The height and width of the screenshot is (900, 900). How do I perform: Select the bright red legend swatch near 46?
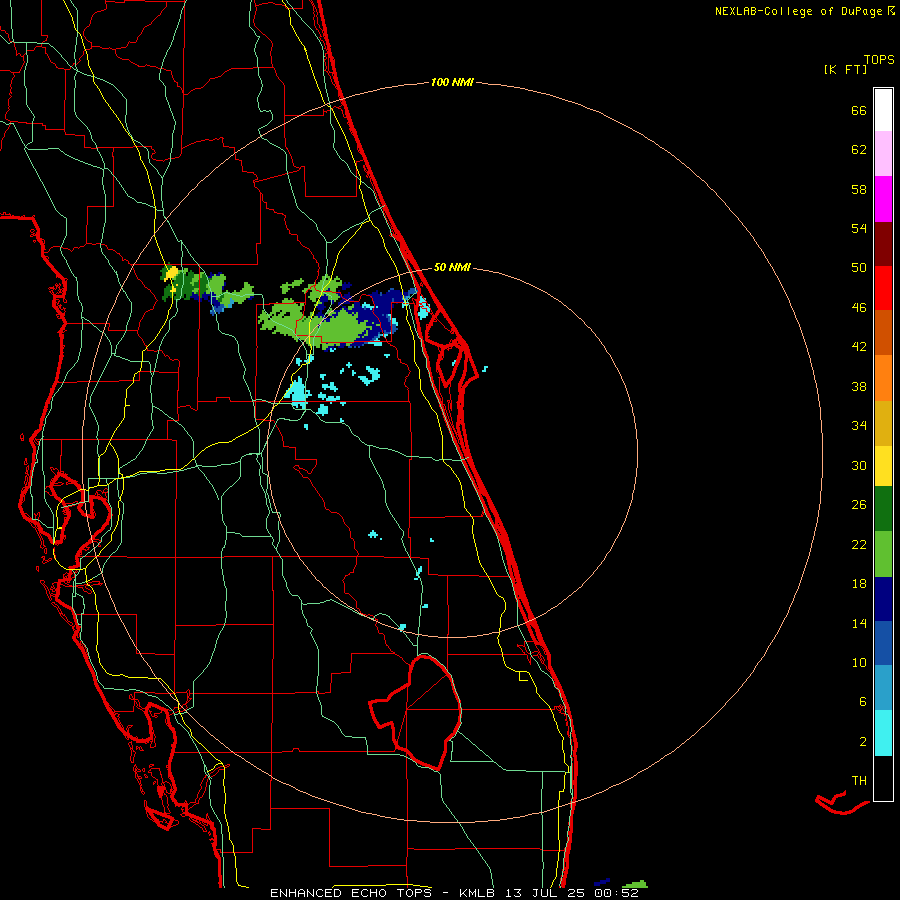(883, 288)
